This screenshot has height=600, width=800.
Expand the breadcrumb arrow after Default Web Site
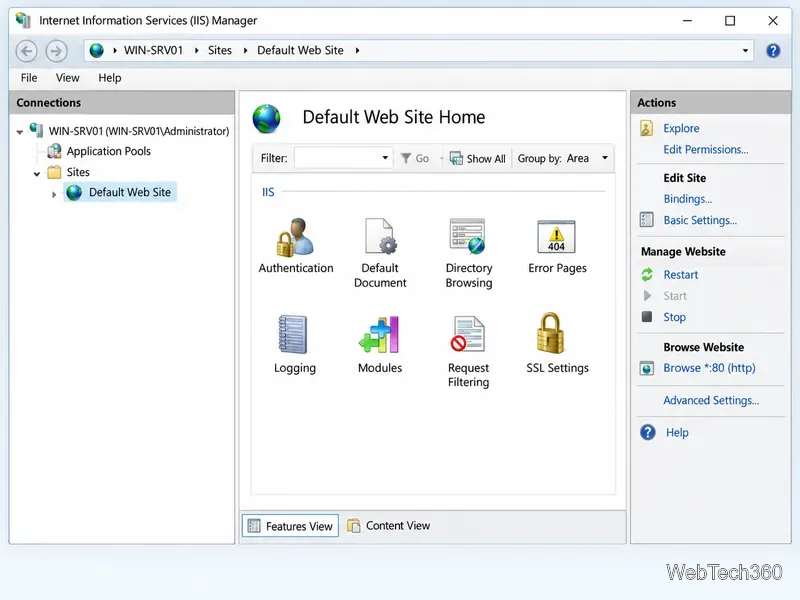pyautogui.click(x=357, y=50)
